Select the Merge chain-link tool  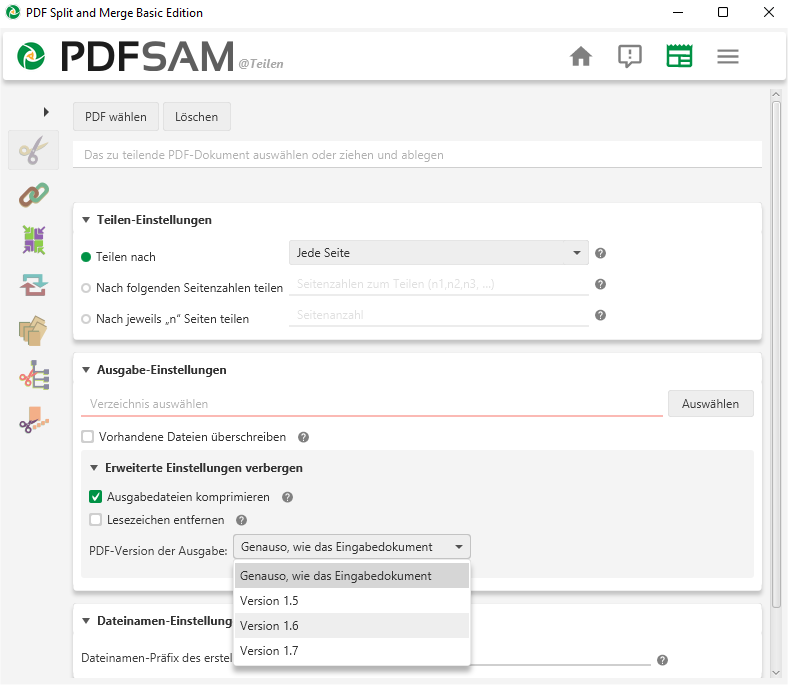pos(34,195)
